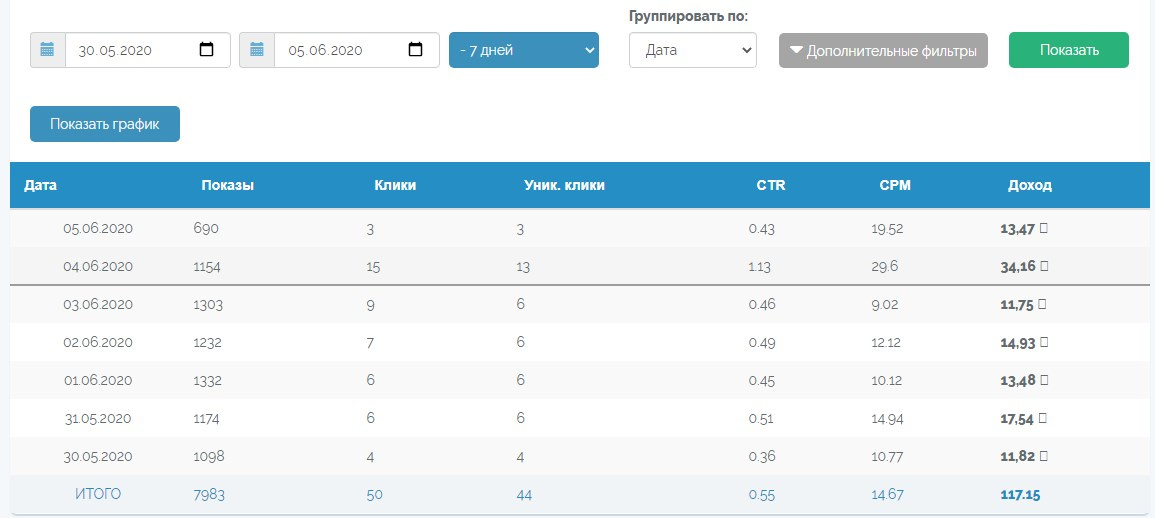Sort by the 'Дата' column header
The width and height of the screenshot is (1155, 518).
click(x=41, y=185)
